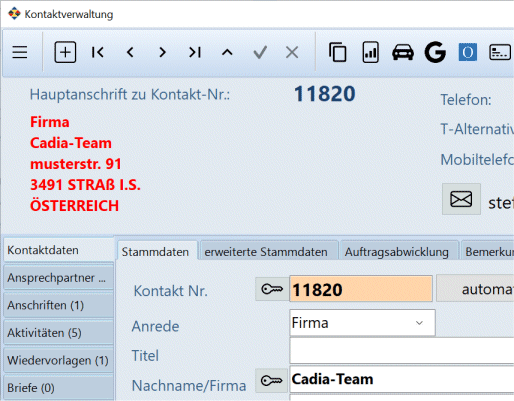
Task: Add a new contact record
Action: (x=65, y=52)
